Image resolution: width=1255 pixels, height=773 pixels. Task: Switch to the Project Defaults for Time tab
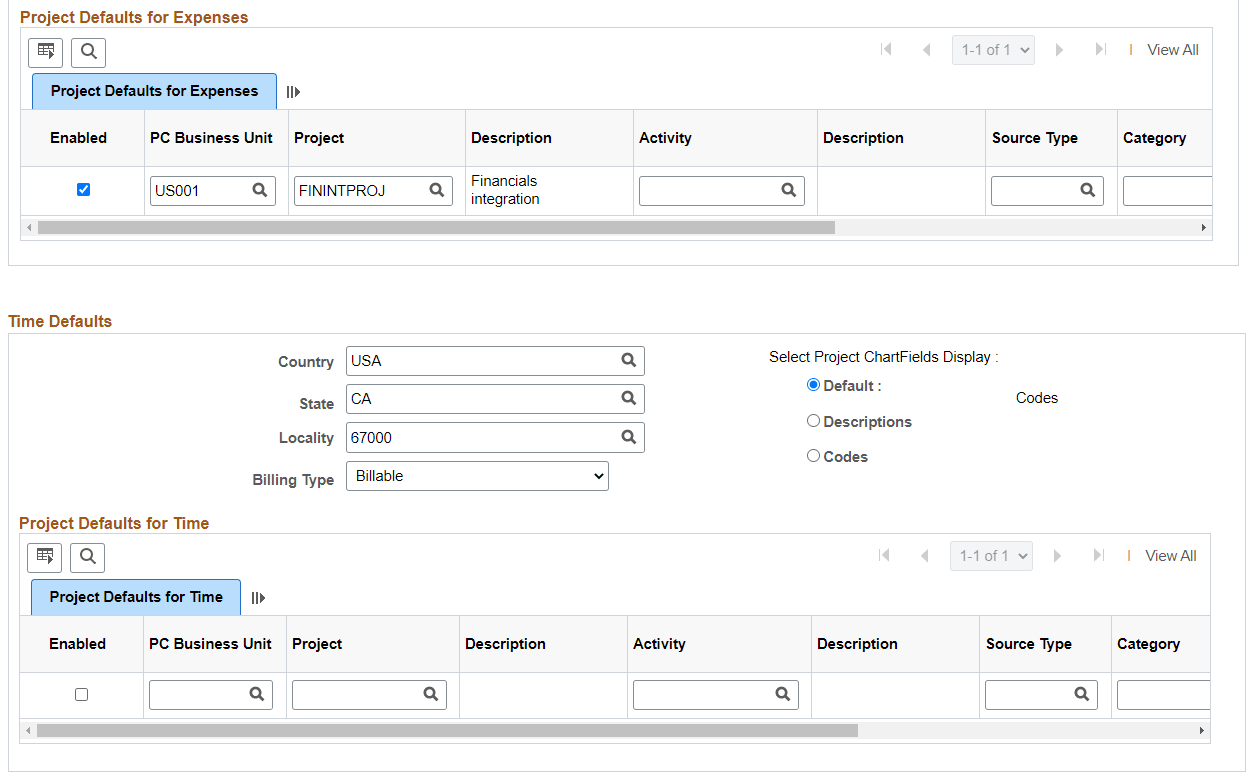click(136, 596)
